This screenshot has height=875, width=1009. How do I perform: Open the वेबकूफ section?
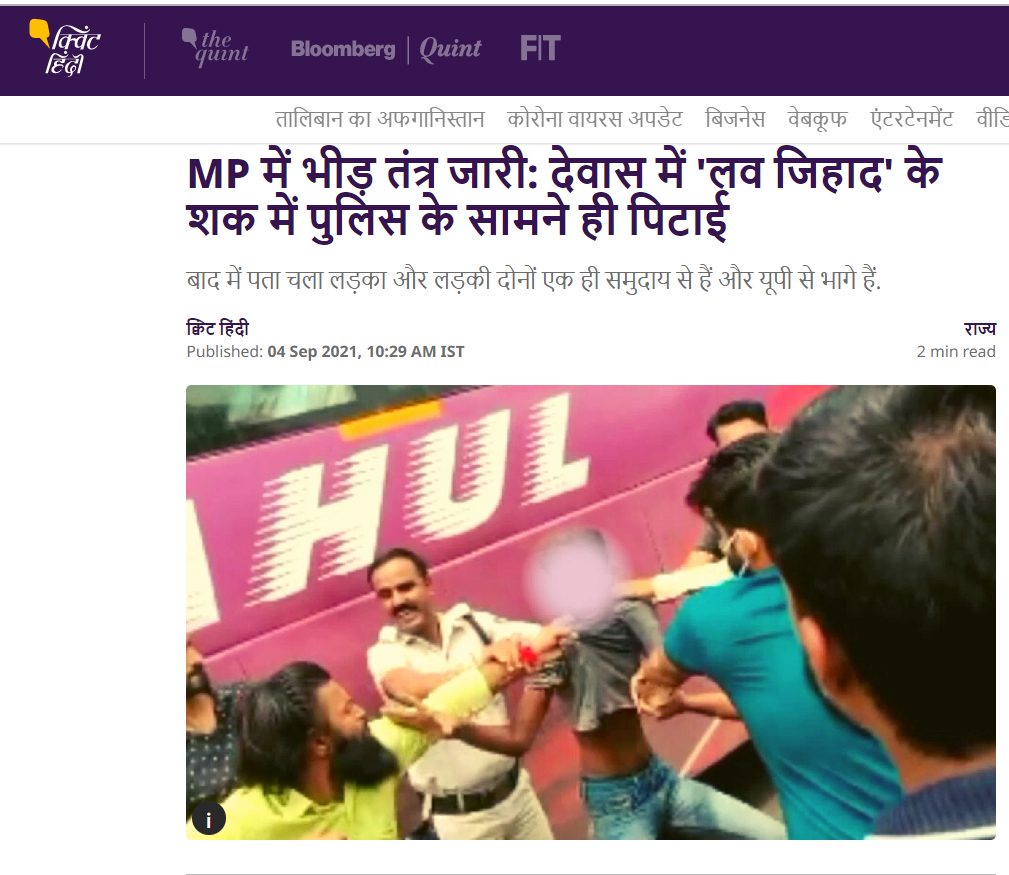[817, 119]
